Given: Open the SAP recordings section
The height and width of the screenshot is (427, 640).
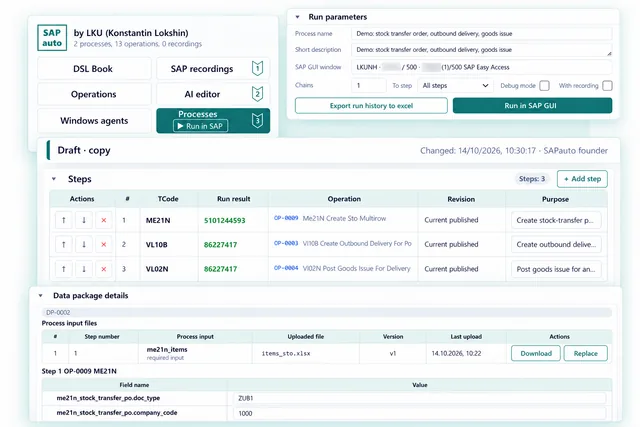Looking at the screenshot, I should pyautogui.click(x=213, y=69).
